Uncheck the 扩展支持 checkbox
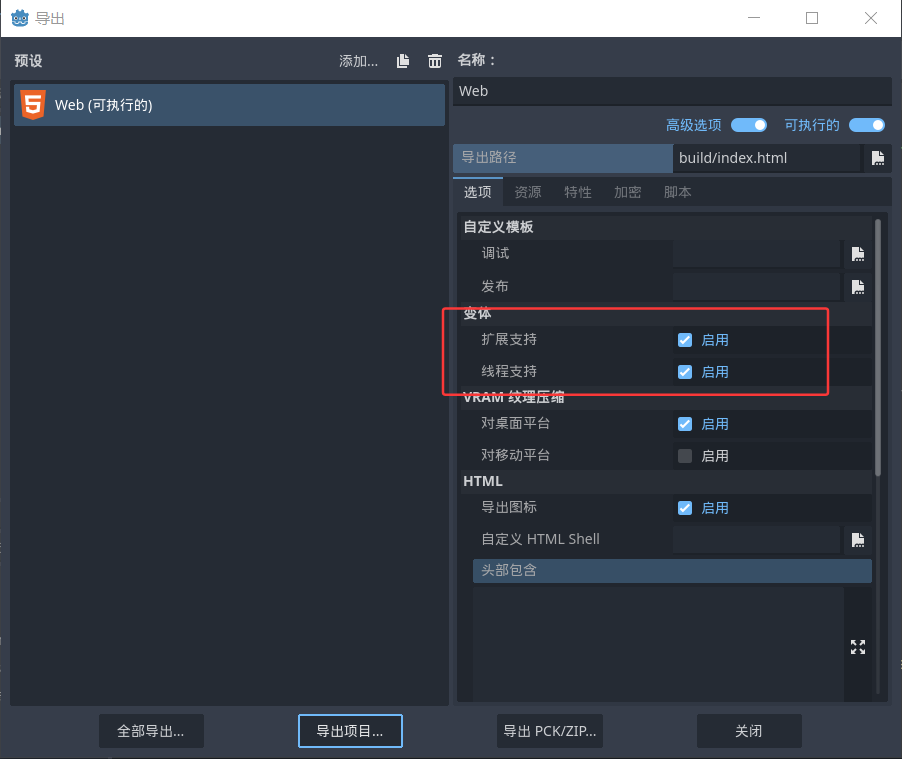This screenshot has height=759, width=902. 685,340
